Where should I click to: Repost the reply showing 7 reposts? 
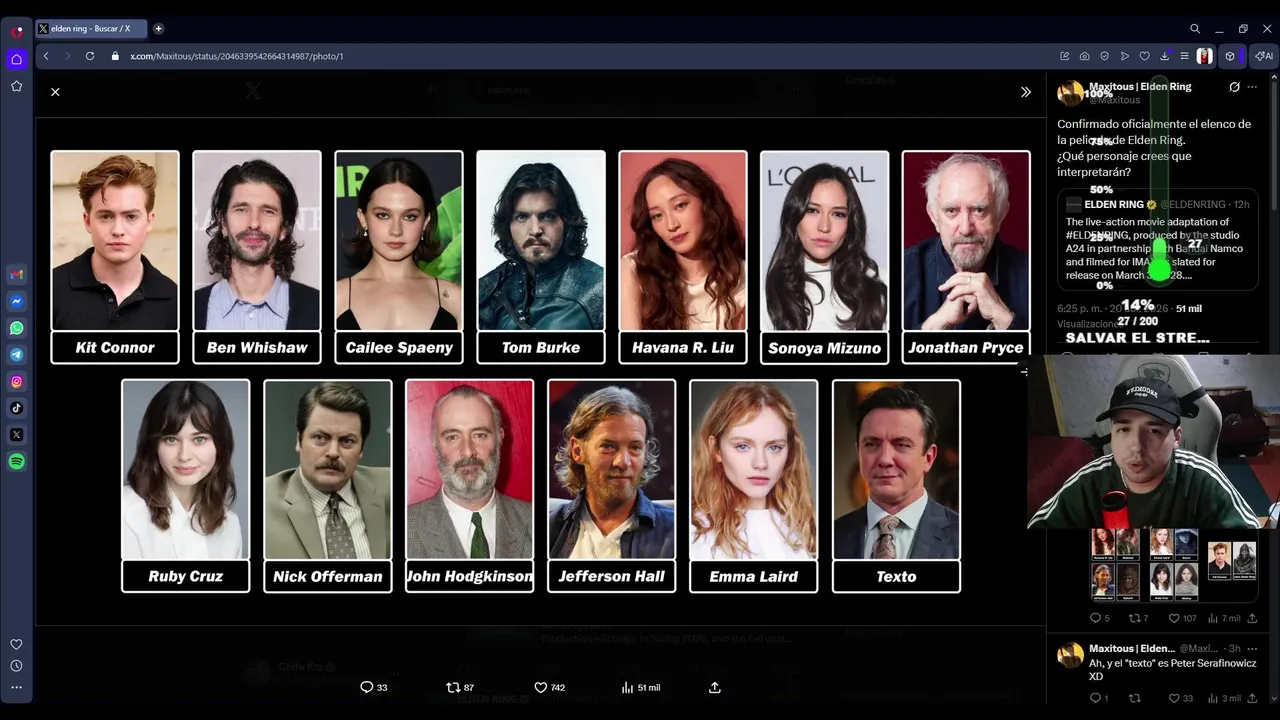(x=1138, y=618)
